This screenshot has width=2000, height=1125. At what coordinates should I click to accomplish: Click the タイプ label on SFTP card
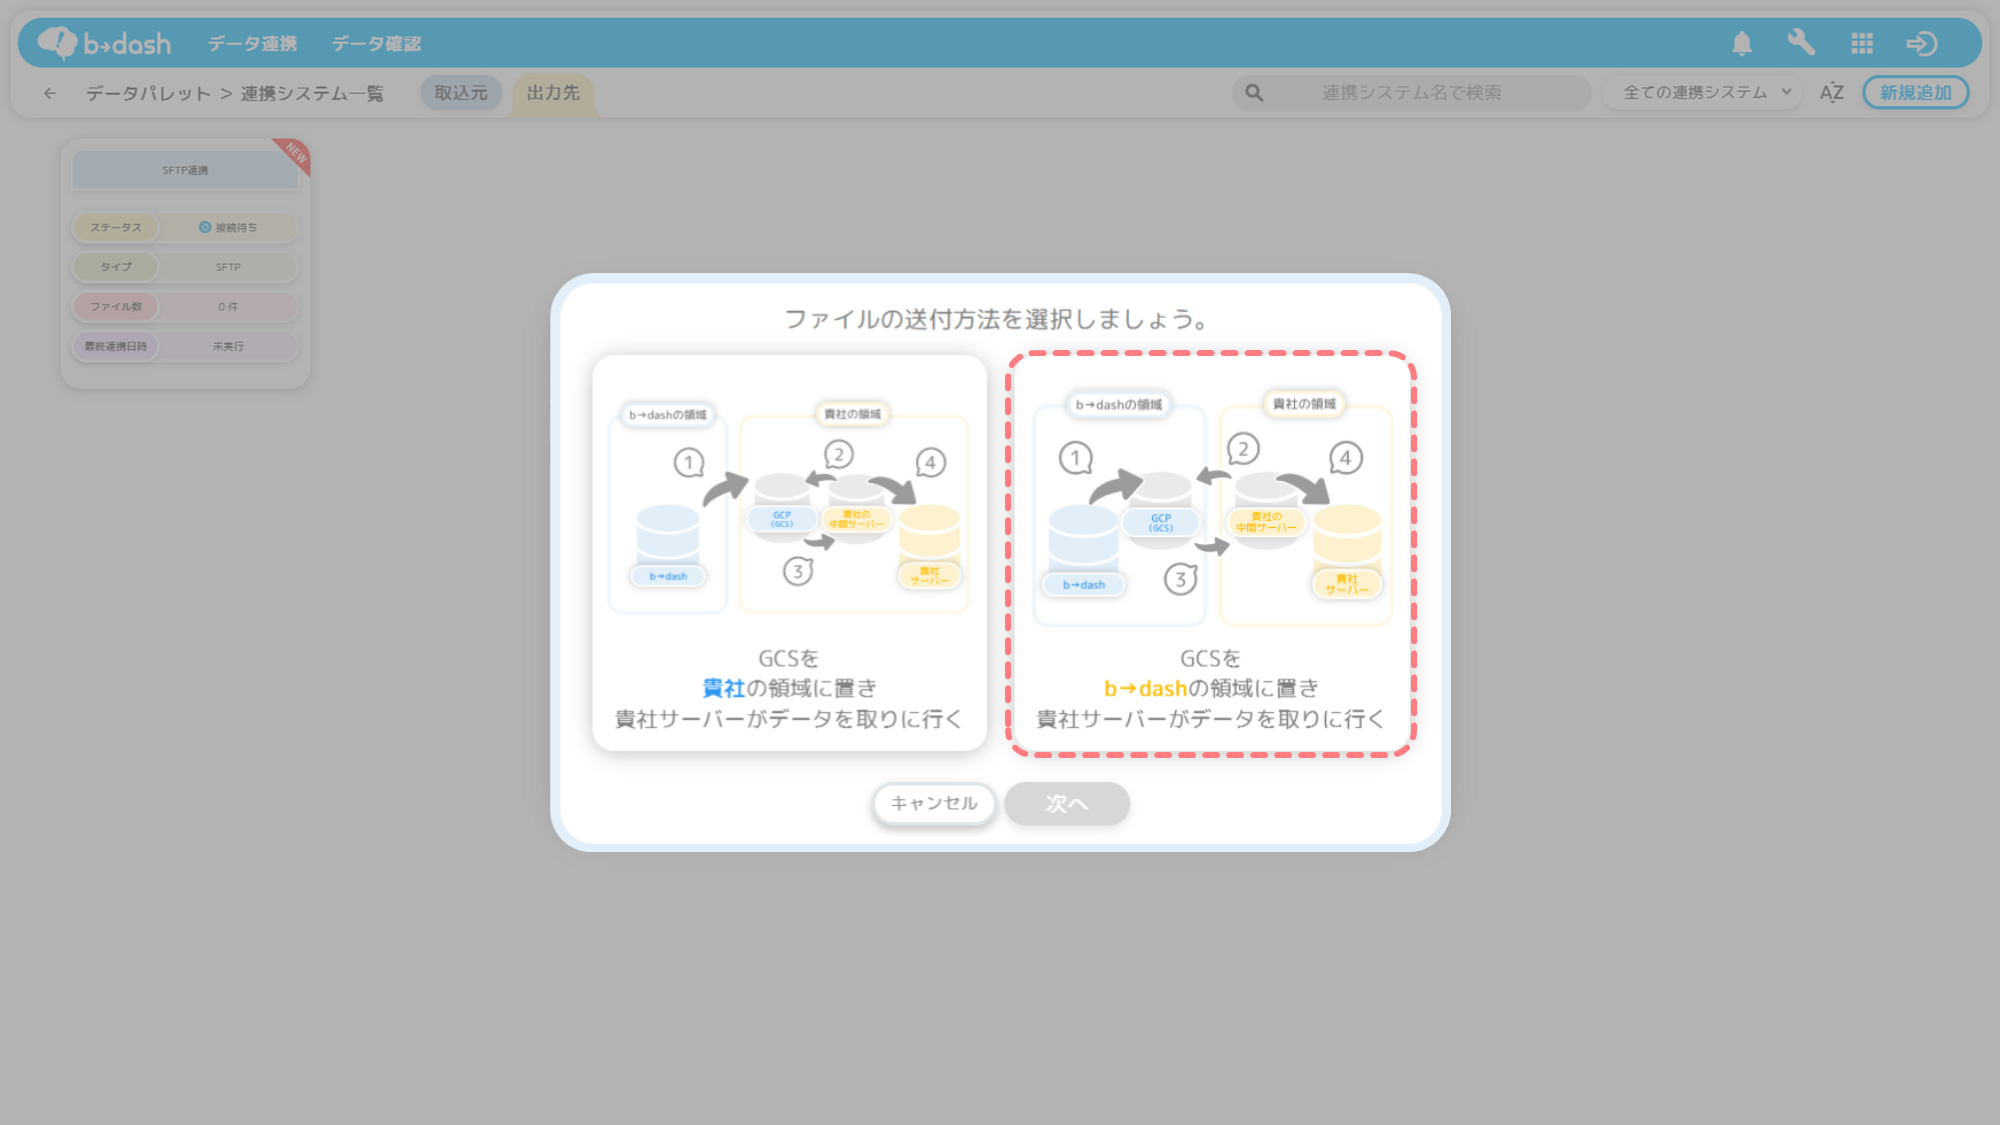click(x=116, y=267)
